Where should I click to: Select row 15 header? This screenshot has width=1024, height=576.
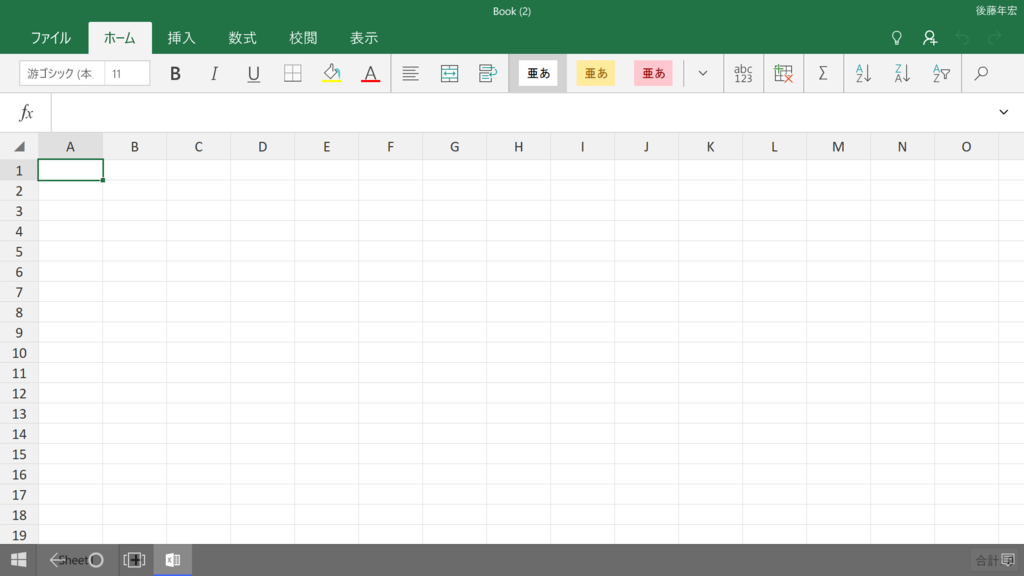[19, 455]
